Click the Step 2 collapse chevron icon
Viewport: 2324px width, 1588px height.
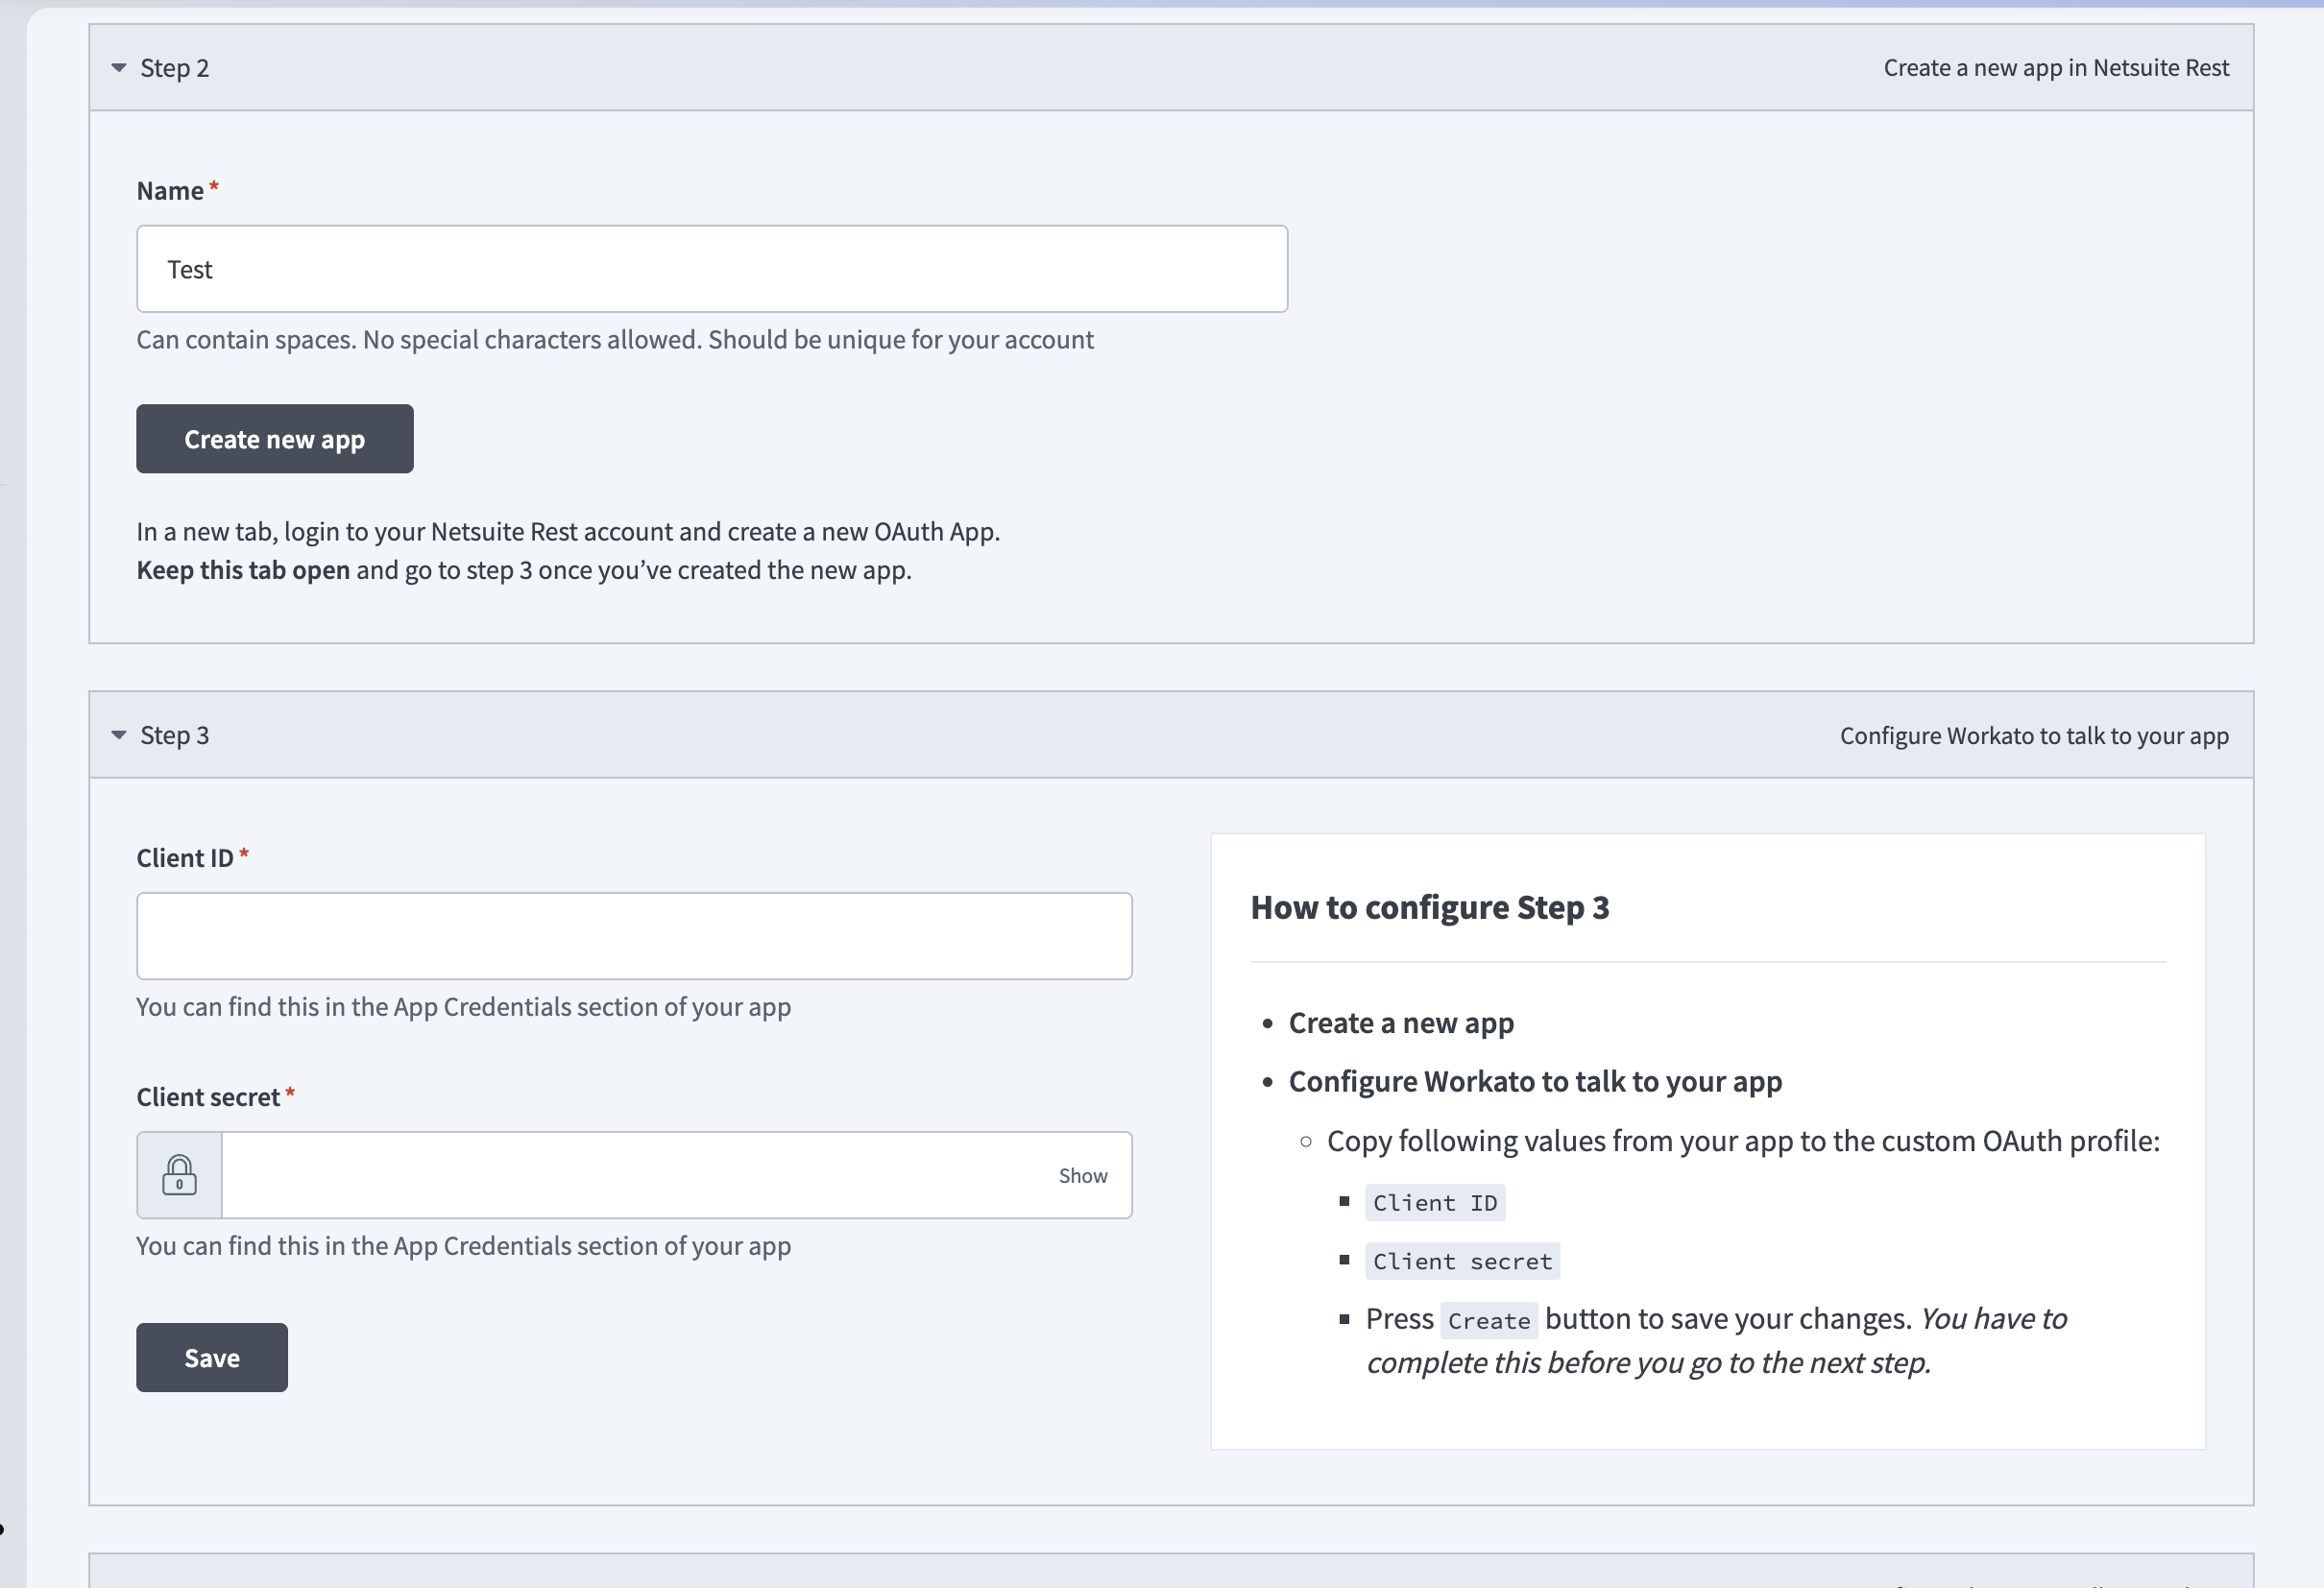click(x=117, y=68)
